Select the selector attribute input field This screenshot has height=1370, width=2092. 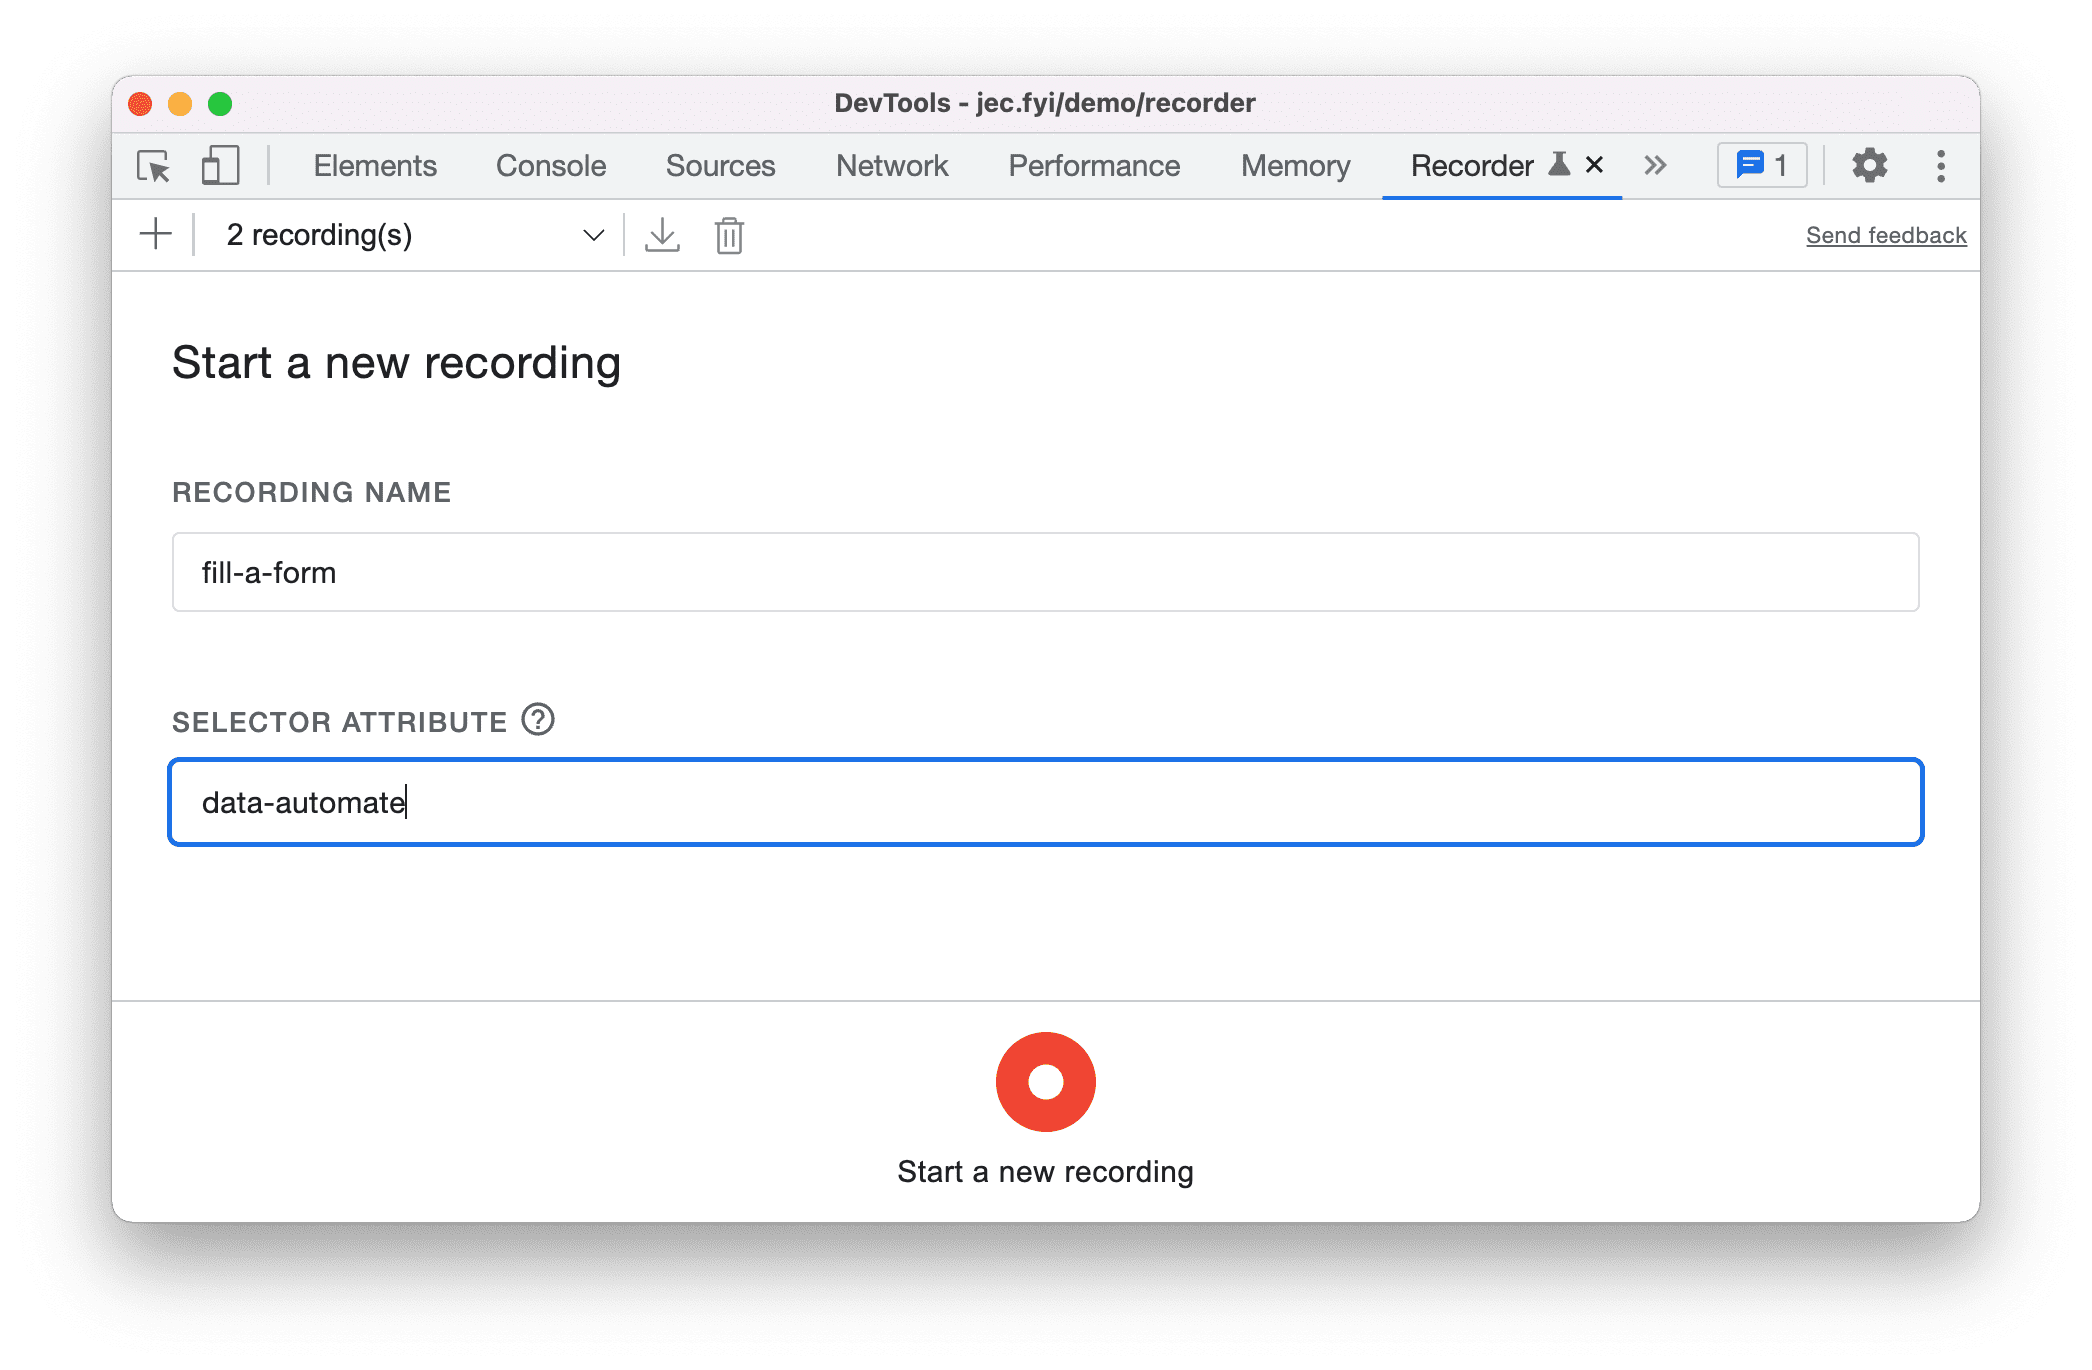click(x=1044, y=801)
